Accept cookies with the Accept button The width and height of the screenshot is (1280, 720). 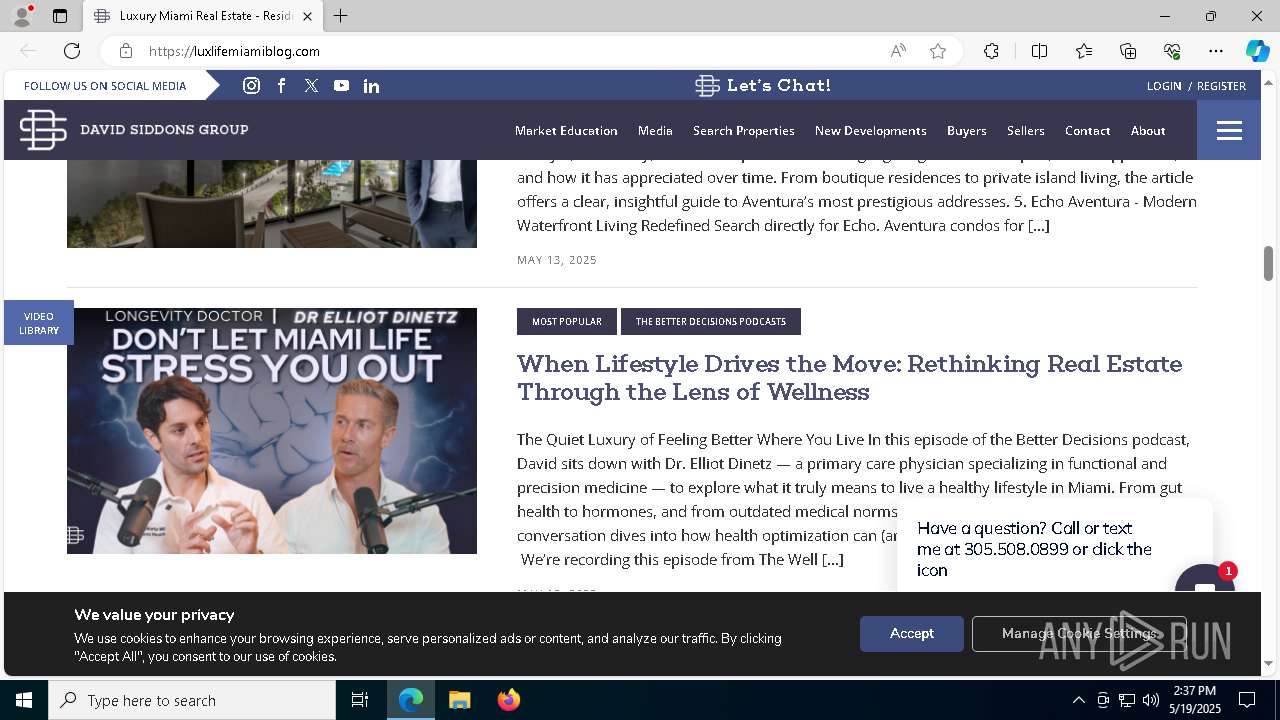pos(912,634)
